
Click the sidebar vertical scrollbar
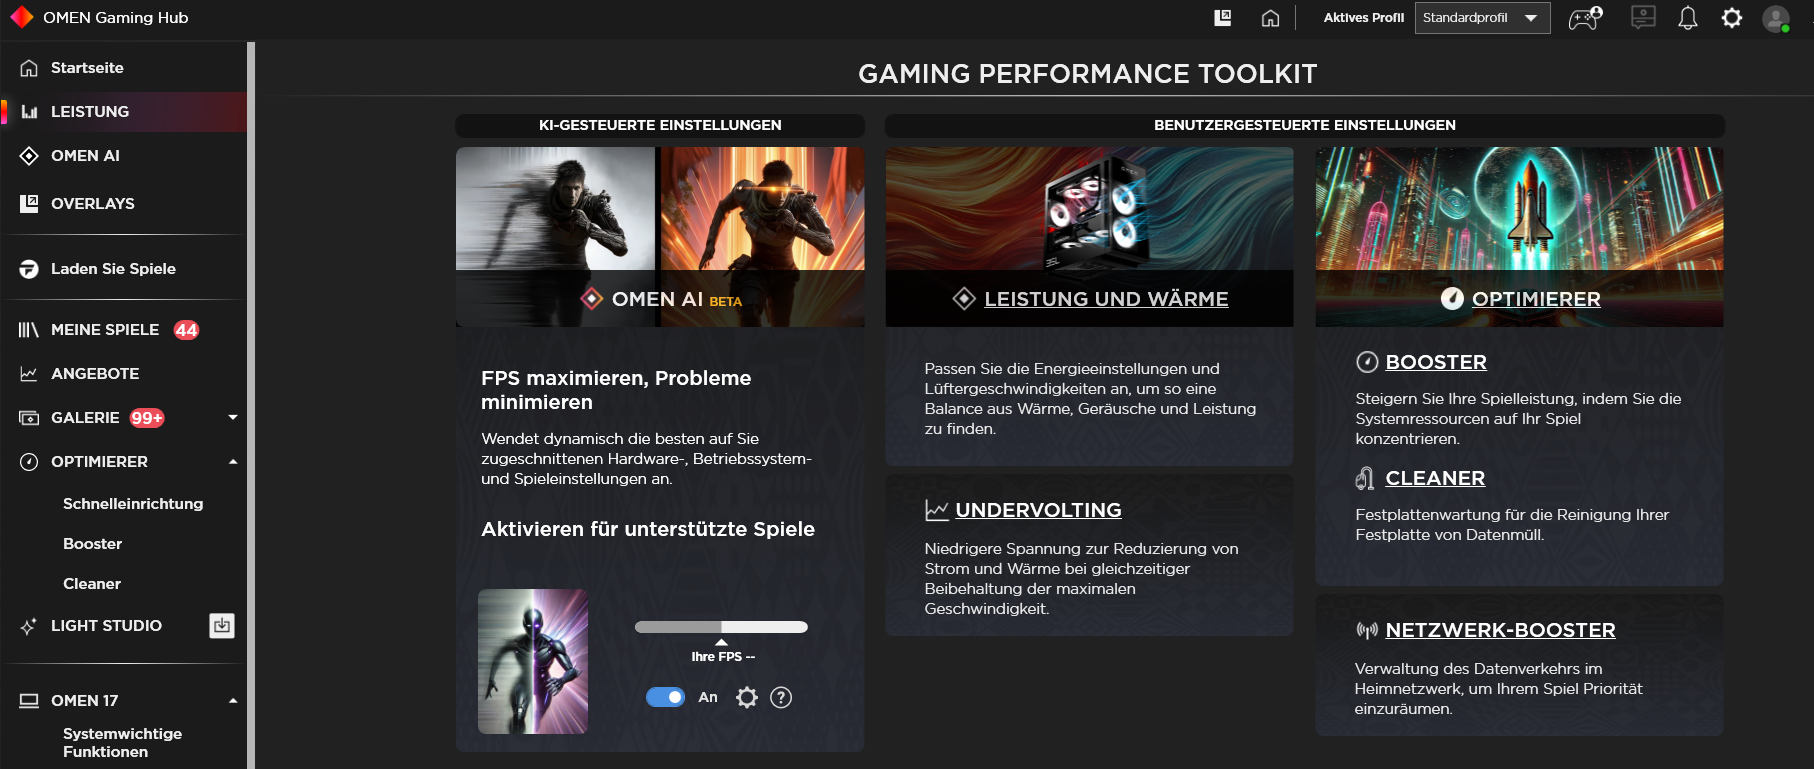coord(251,405)
